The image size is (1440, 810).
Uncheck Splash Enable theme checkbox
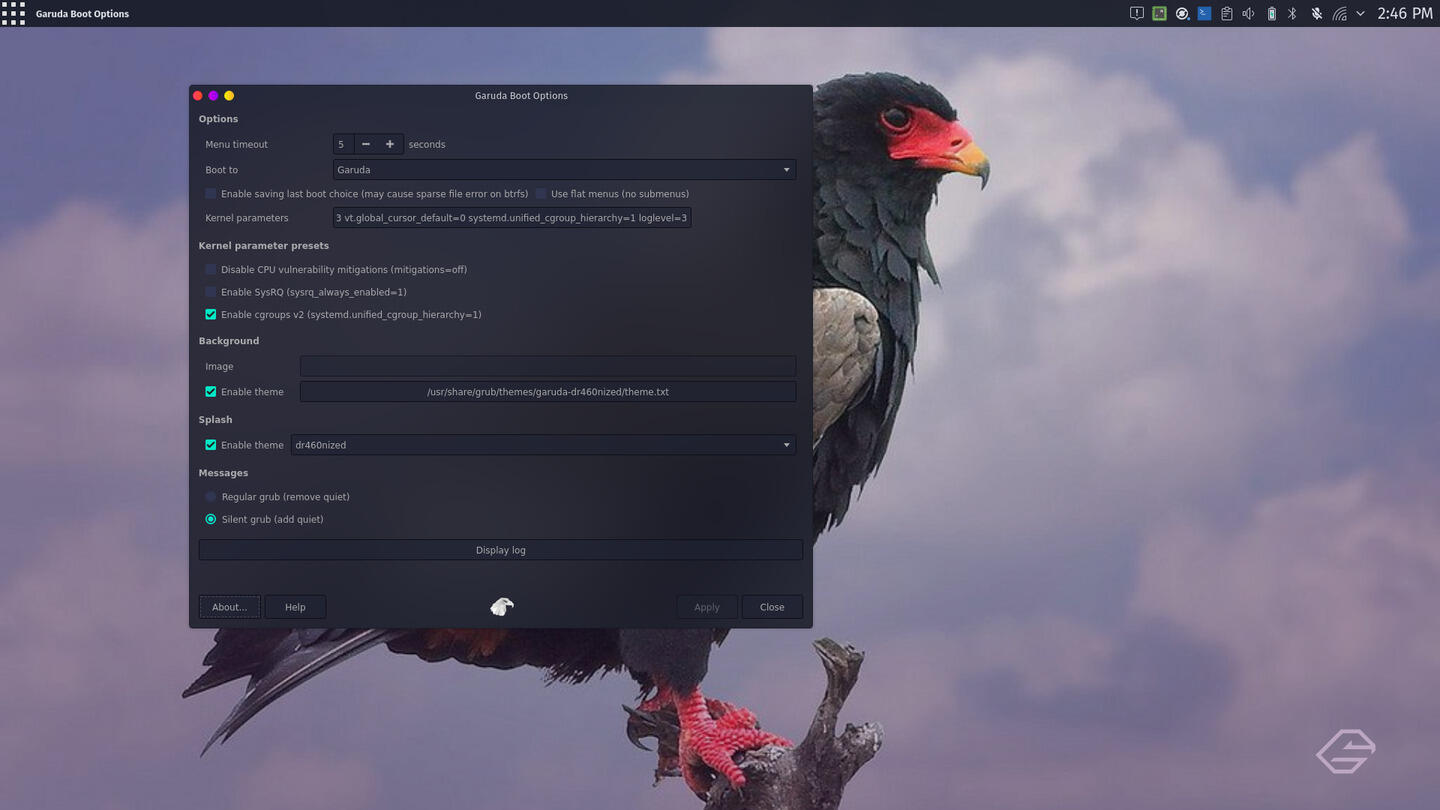tap(210, 445)
